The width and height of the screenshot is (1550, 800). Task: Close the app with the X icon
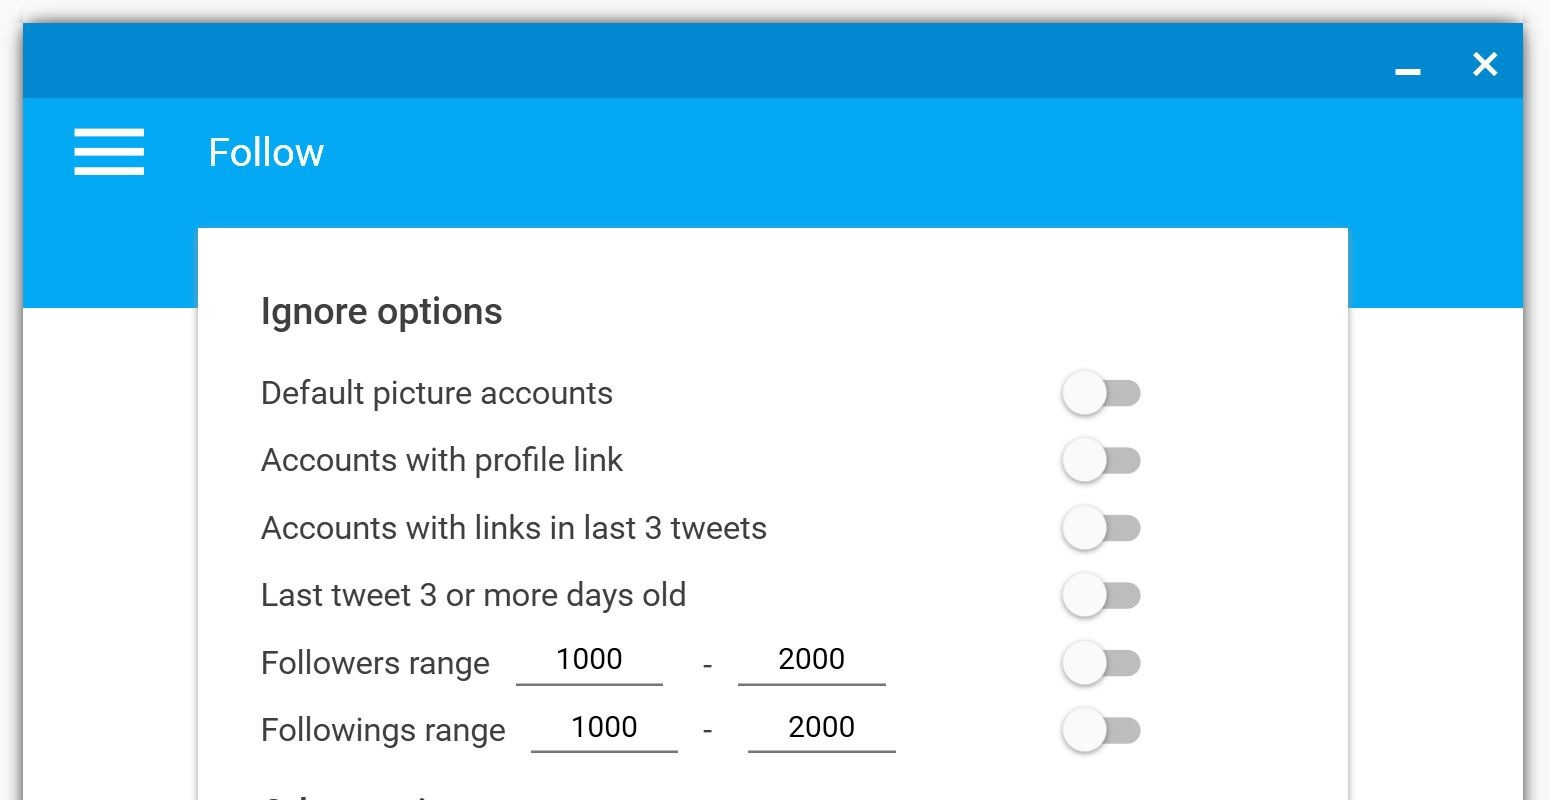point(1485,65)
